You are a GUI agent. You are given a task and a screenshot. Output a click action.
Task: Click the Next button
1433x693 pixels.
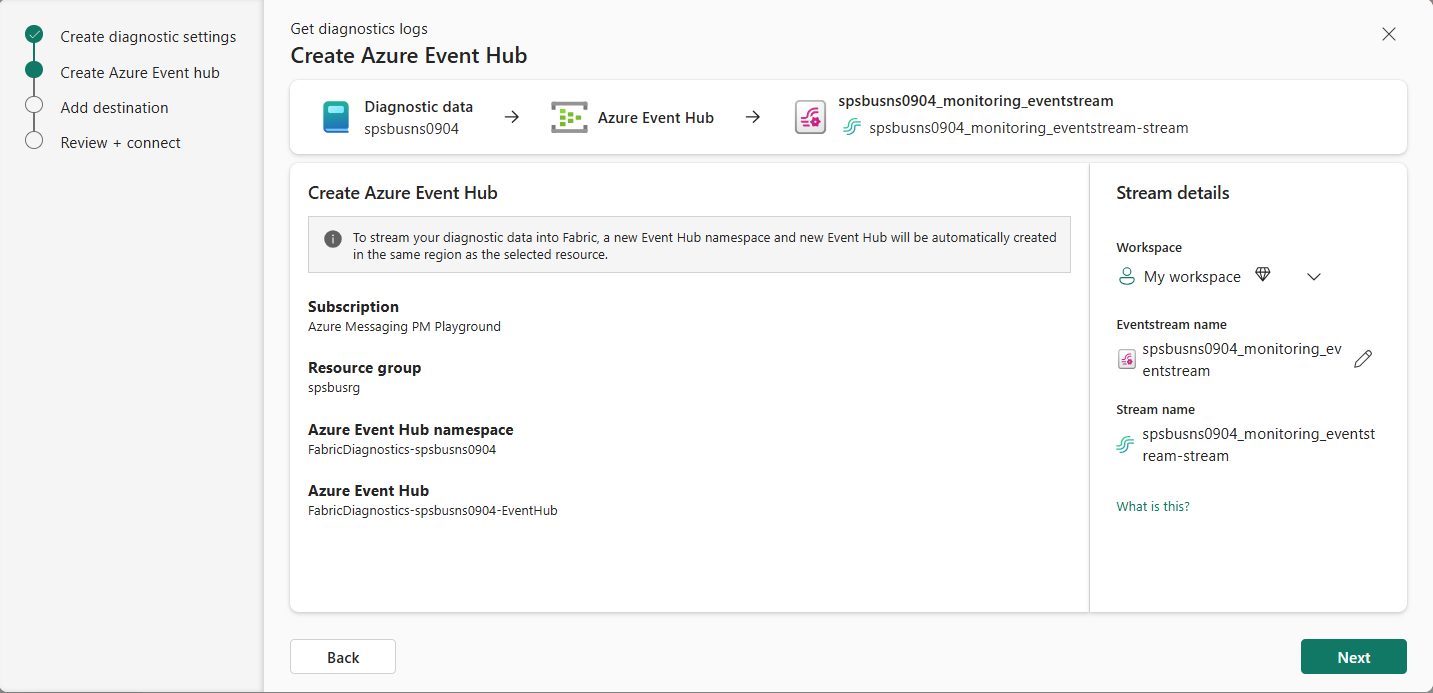(1354, 657)
